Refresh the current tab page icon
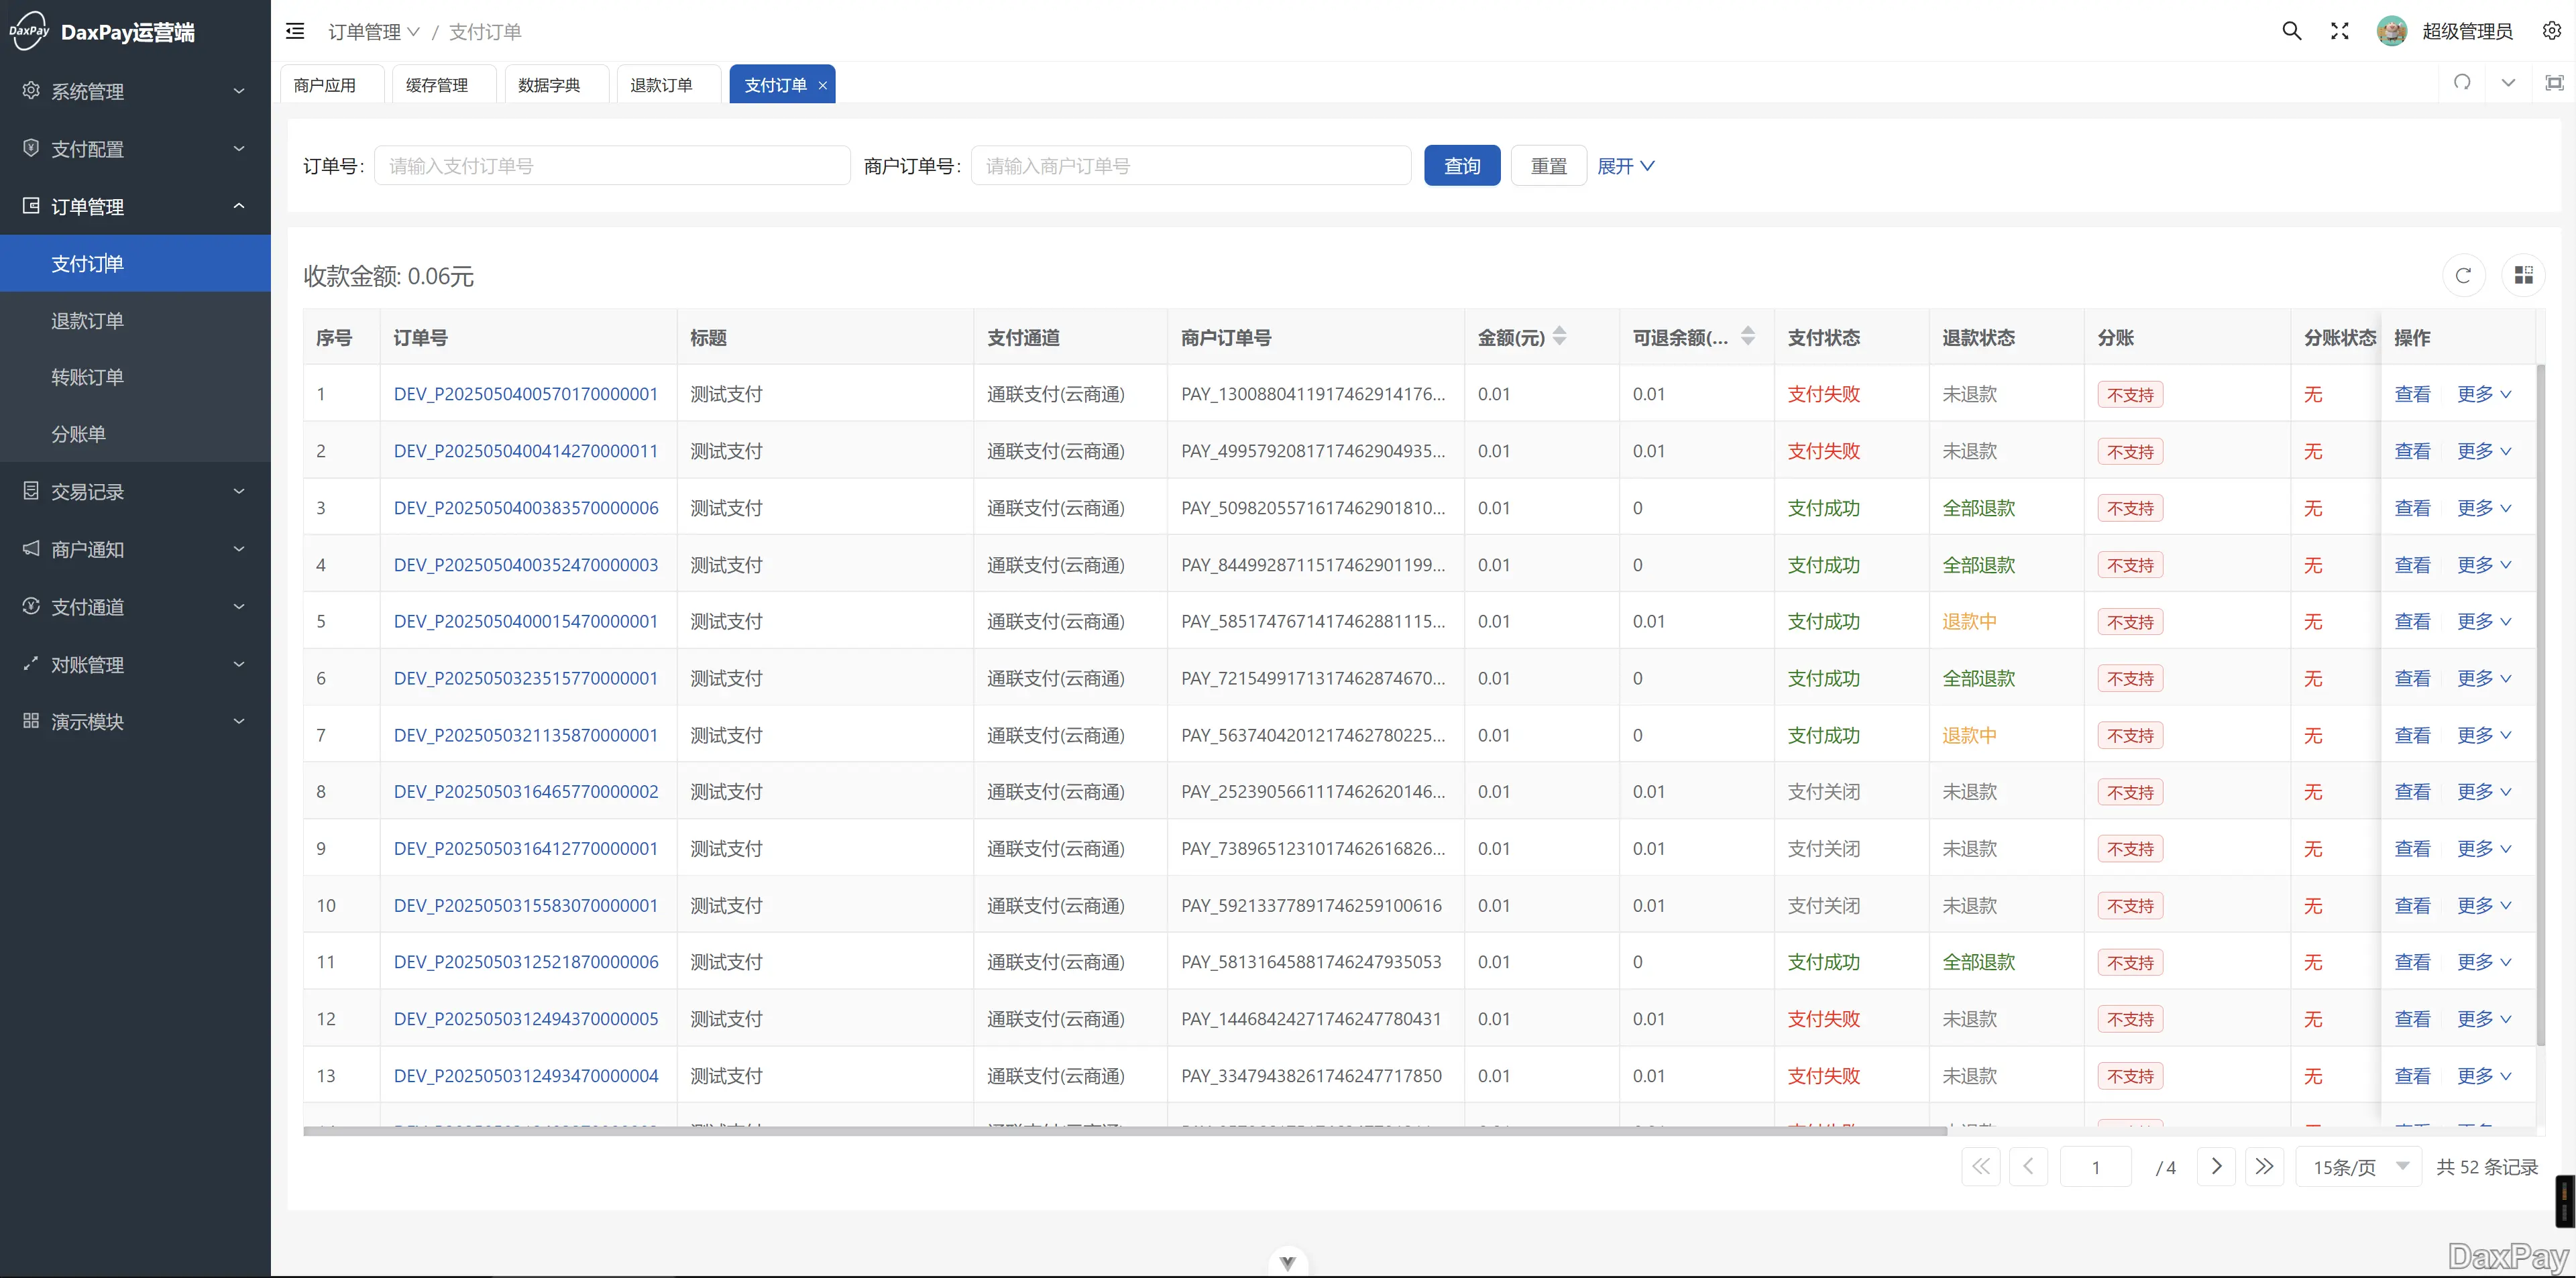The height and width of the screenshot is (1278, 2576). tap(2462, 83)
